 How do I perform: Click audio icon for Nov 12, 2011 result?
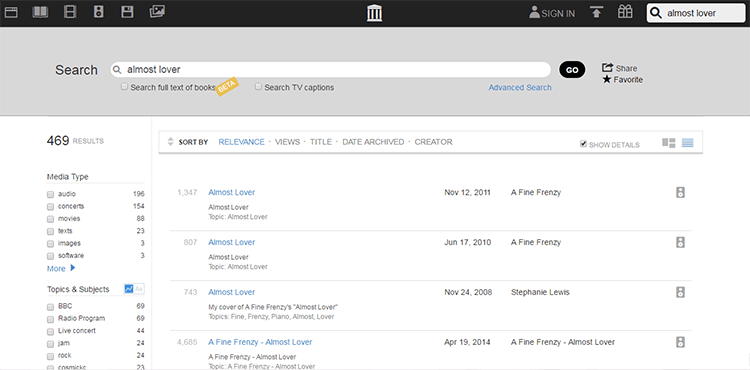[x=680, y=193]
